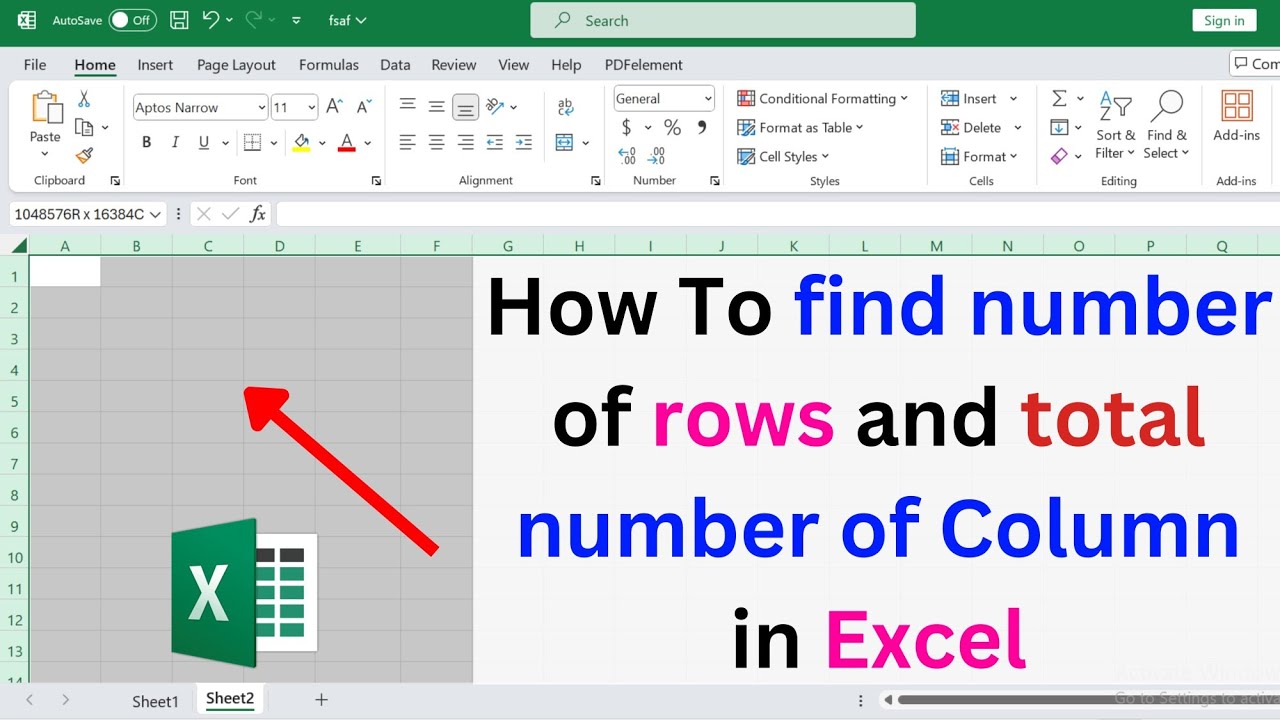Click in the Search box
Viewport: 1280px width, 720px height.
[x=723, y=20]
